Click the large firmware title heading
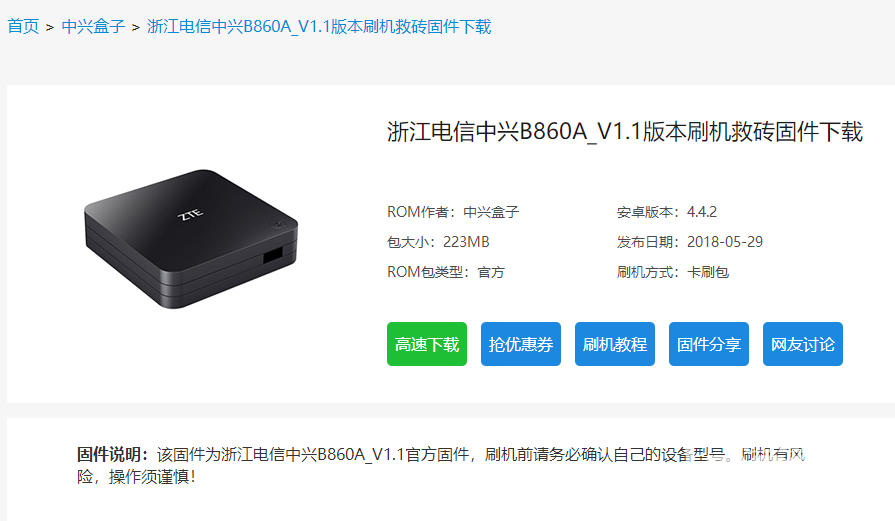 click(x=625, y=132)
